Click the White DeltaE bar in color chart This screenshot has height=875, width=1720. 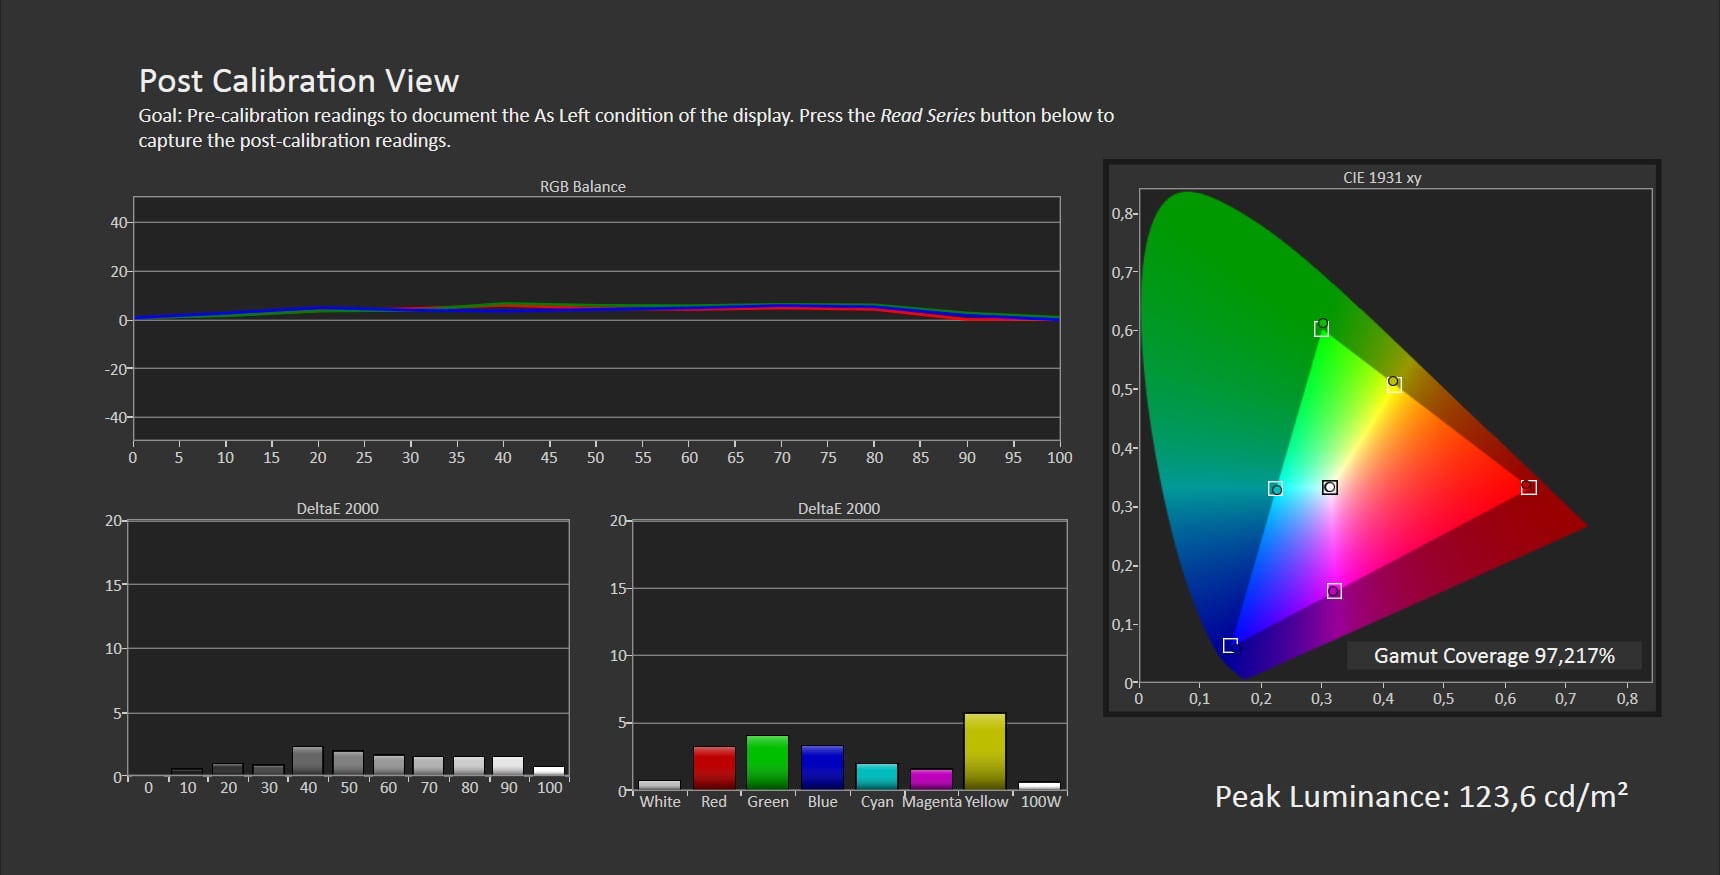660,785
